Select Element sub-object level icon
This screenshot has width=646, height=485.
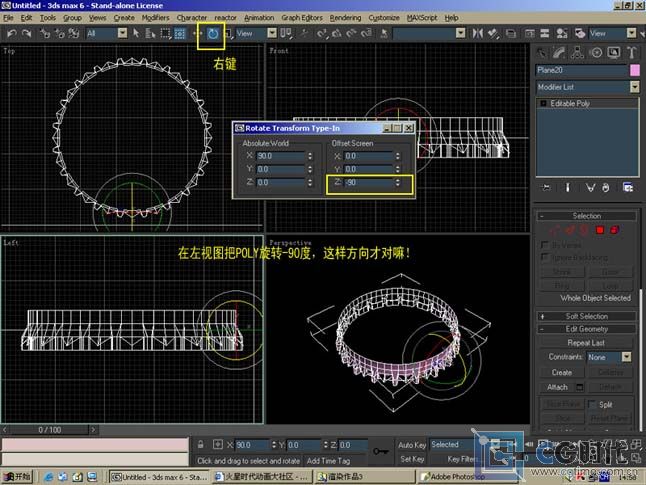pyautogui.click(x=614, y=230)
